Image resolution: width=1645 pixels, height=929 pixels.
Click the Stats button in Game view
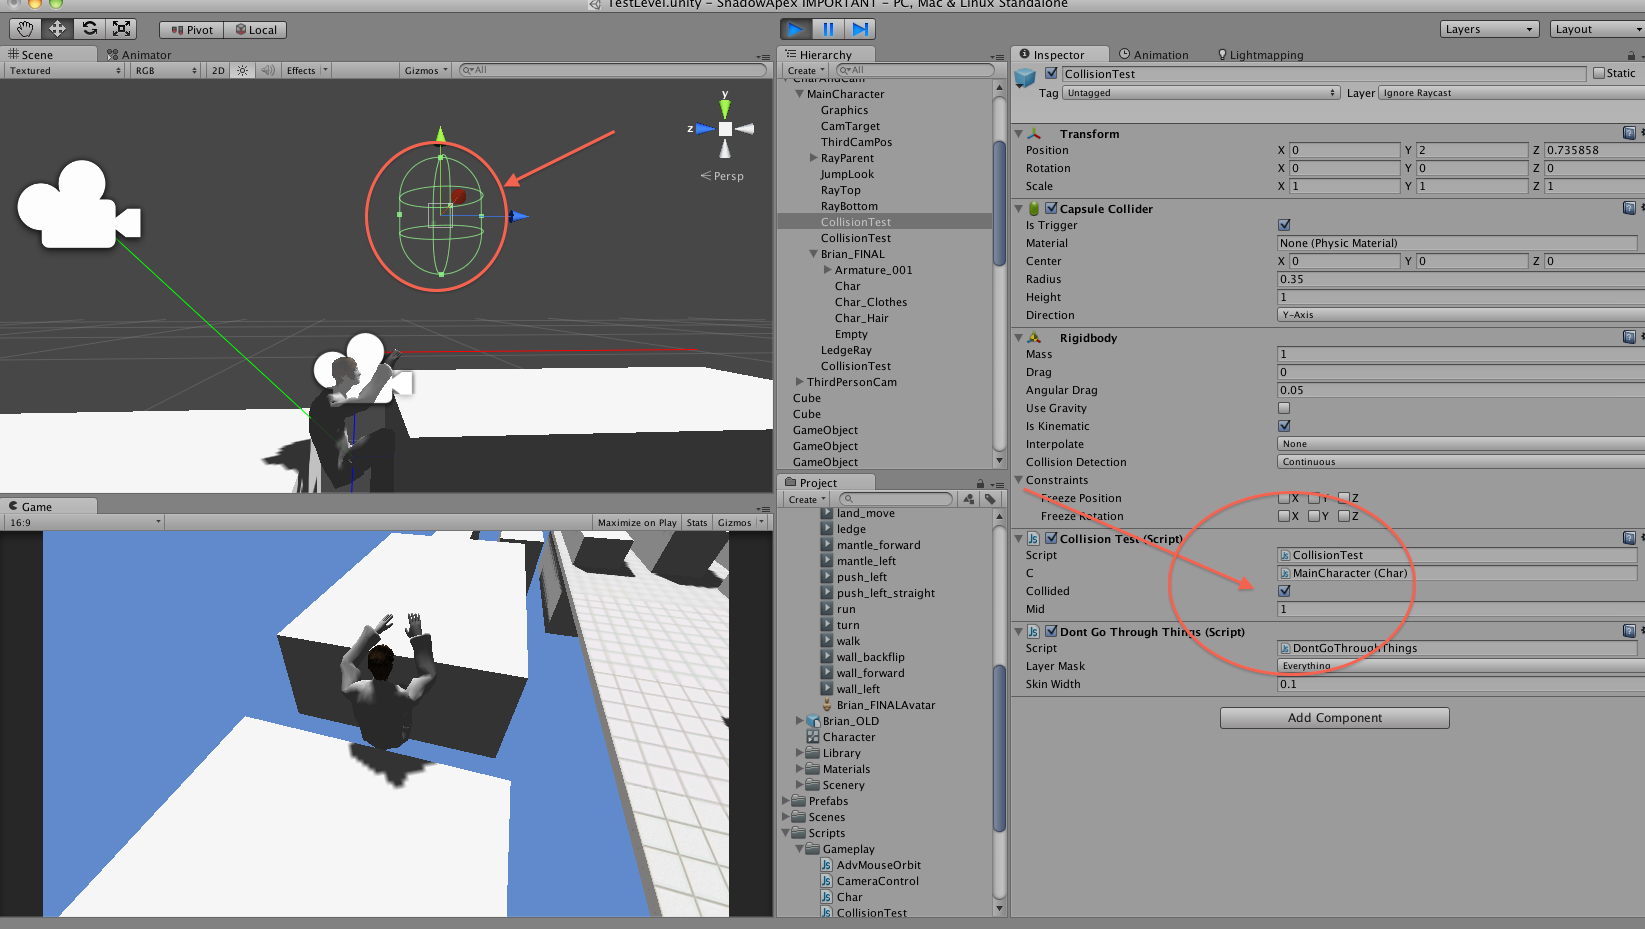pyautogui.click(x=697, y=523)
